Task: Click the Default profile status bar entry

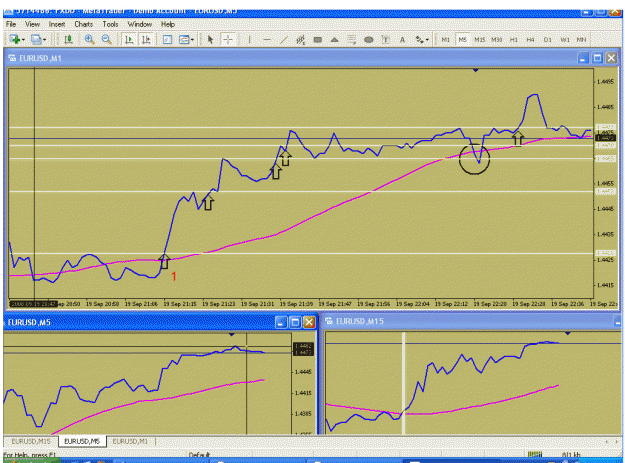Action: click(199, 455)
